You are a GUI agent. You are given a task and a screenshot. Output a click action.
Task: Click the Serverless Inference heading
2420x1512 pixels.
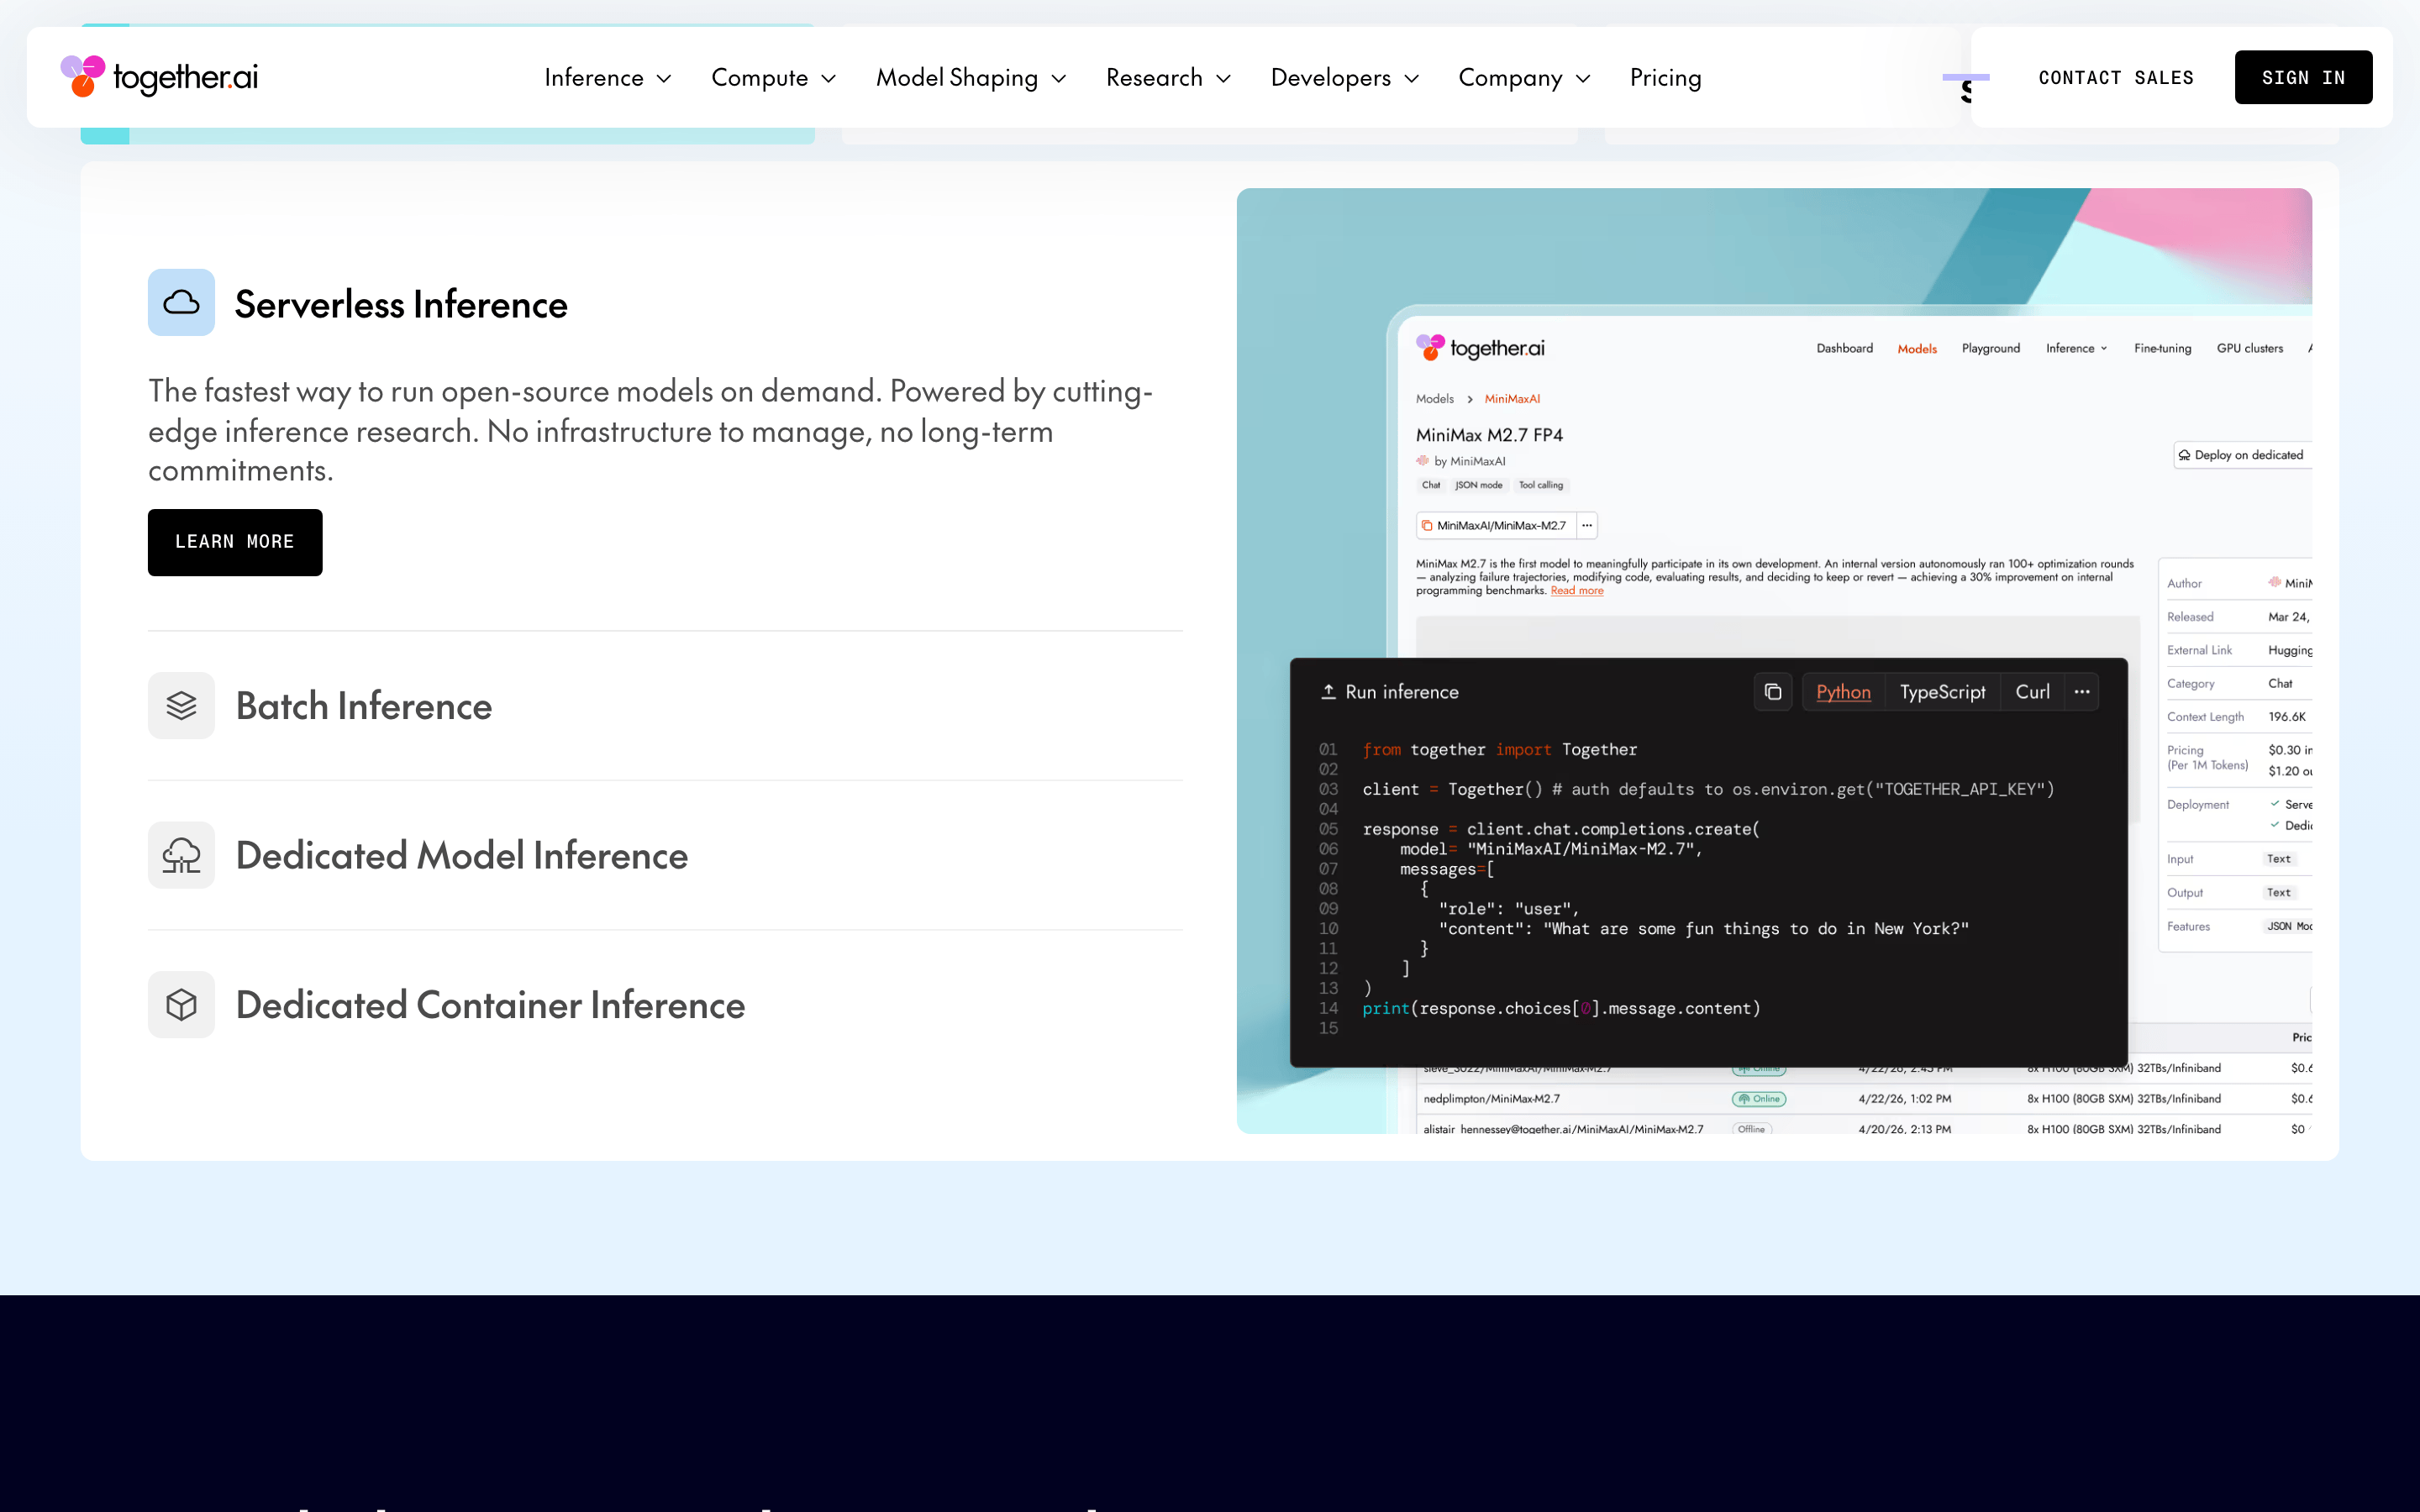point(401,304)
